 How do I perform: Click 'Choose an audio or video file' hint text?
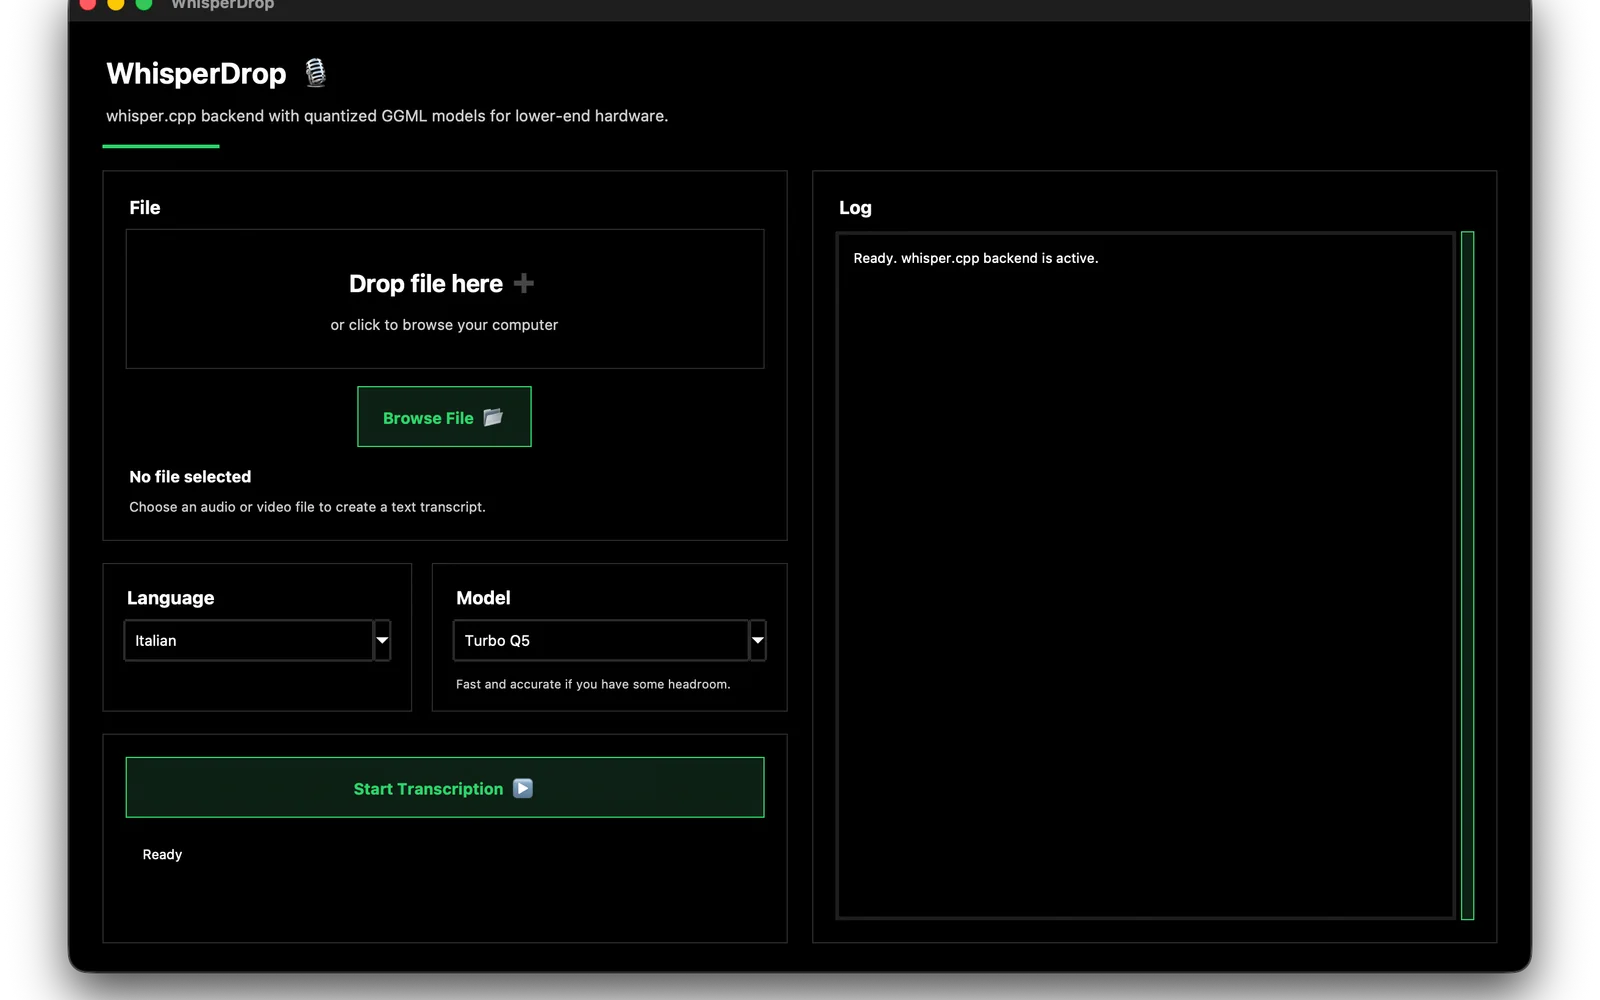click(307, 507)
